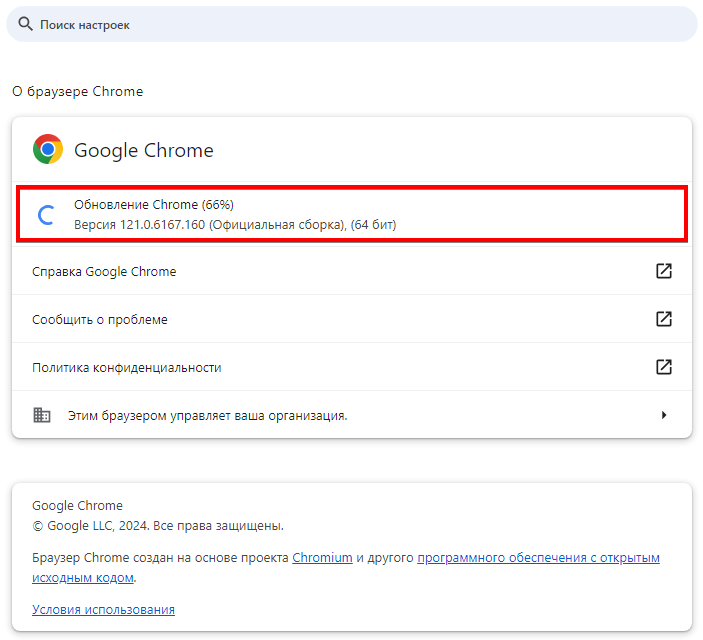The image size is (703, 640).
Task: Open the Chromium project link
Action: click(322, 557)
